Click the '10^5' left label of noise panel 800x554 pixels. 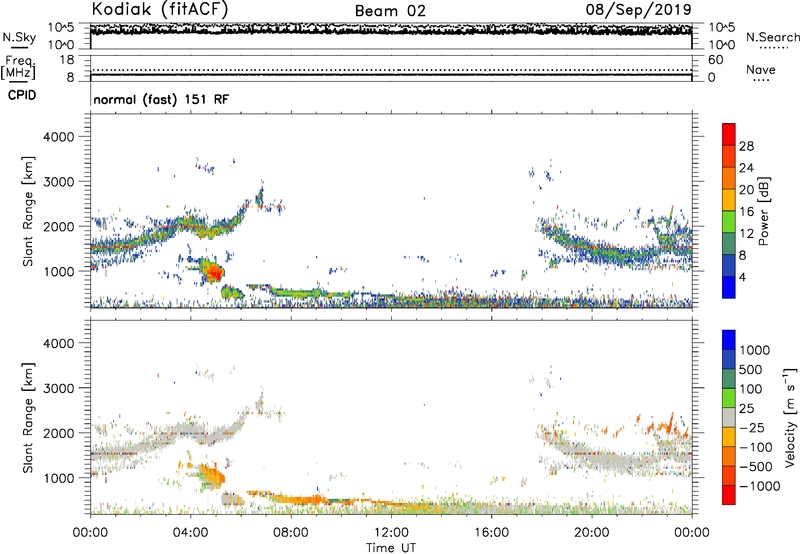coord(61,27)
